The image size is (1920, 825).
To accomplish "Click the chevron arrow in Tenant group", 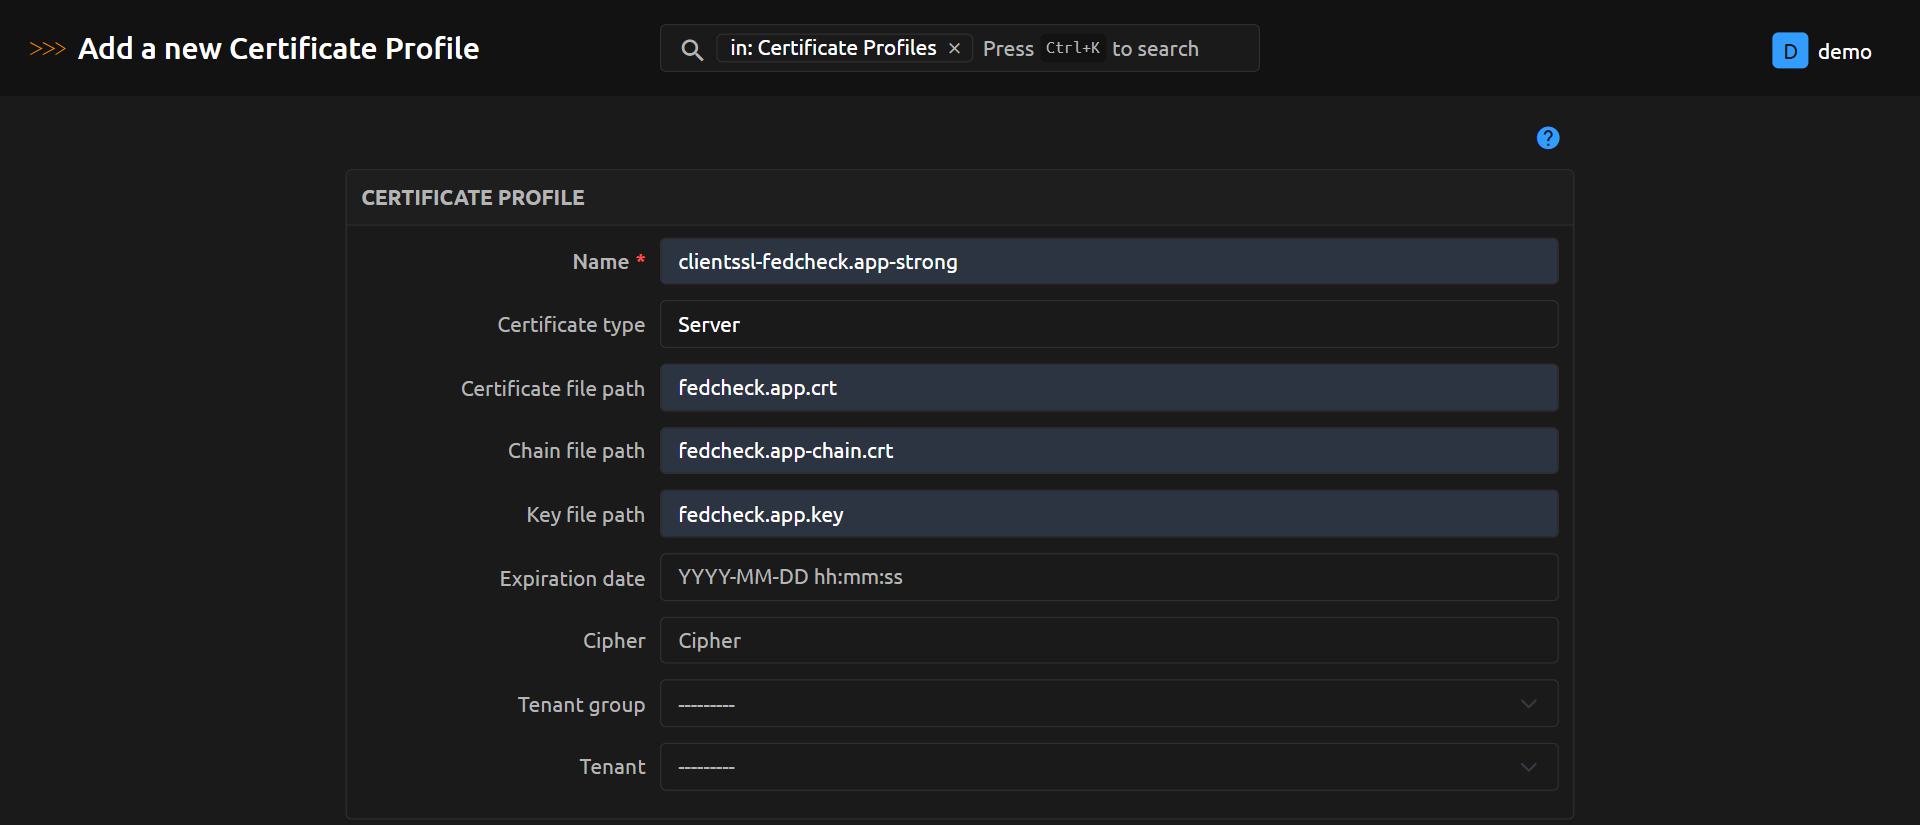I will (x=1528, y=704).
